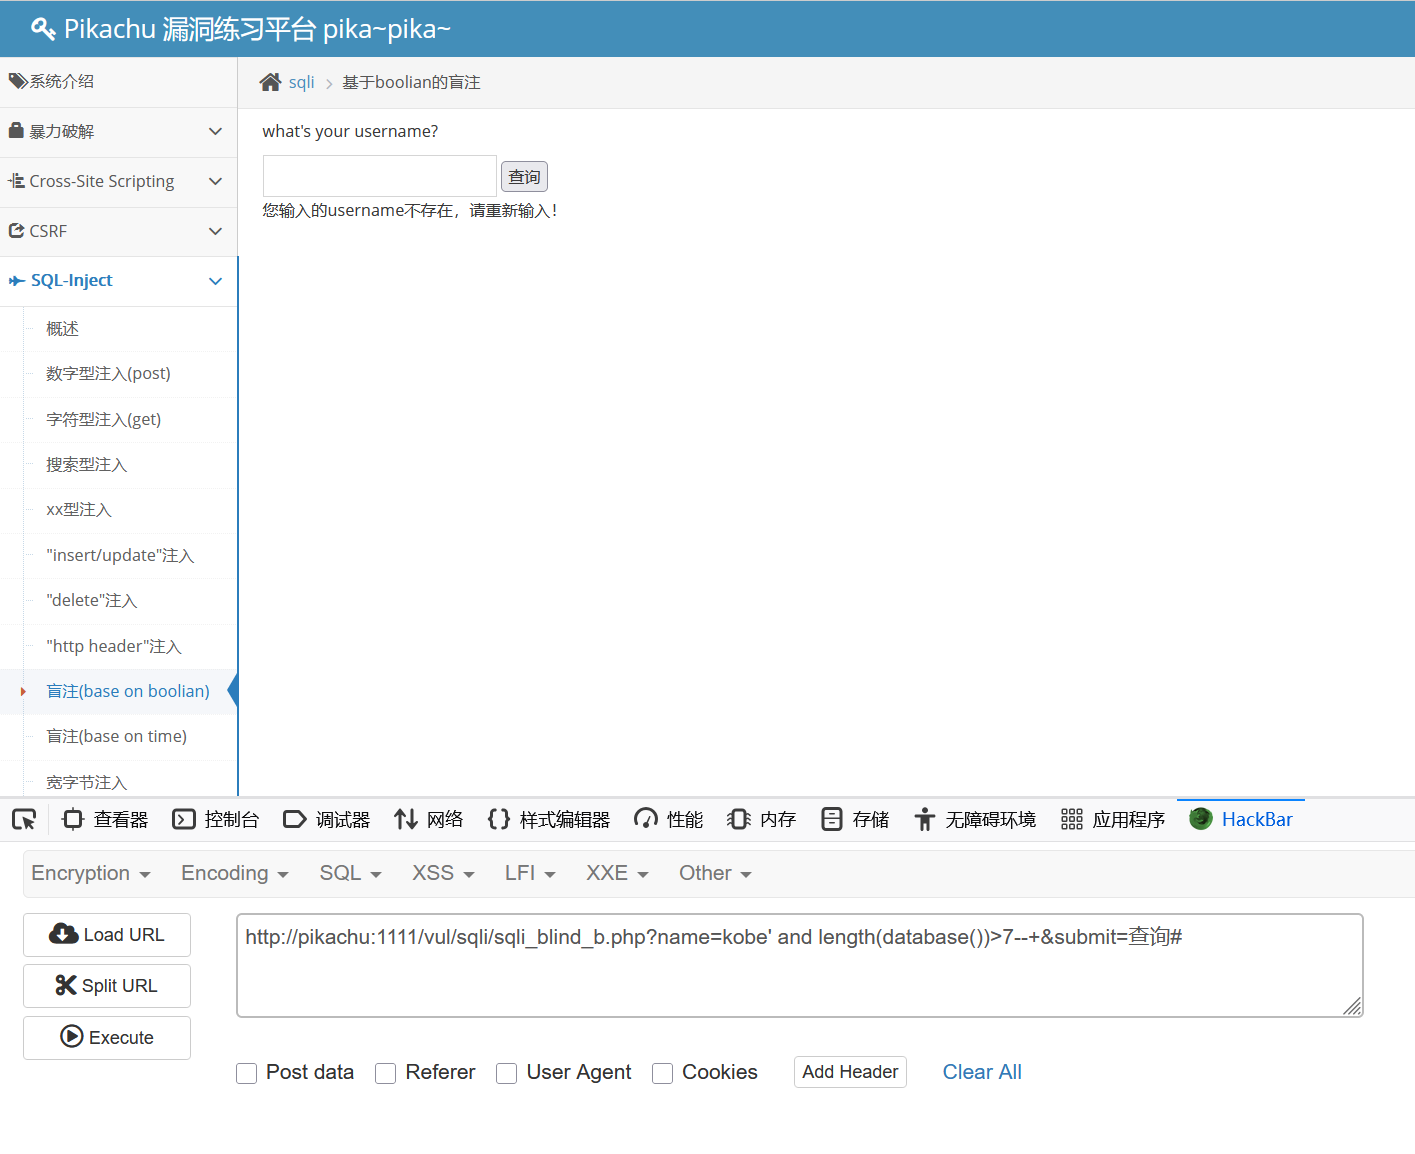The width and height of the screenshot is (1415, 1154).
Task: Open the XSS dropdown menu
Action: point(444,873)
